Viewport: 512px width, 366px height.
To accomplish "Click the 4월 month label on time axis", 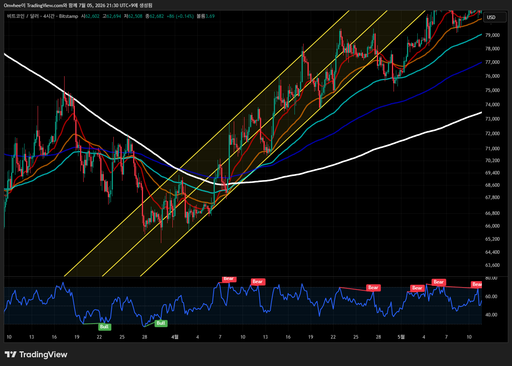I will 175,337.
